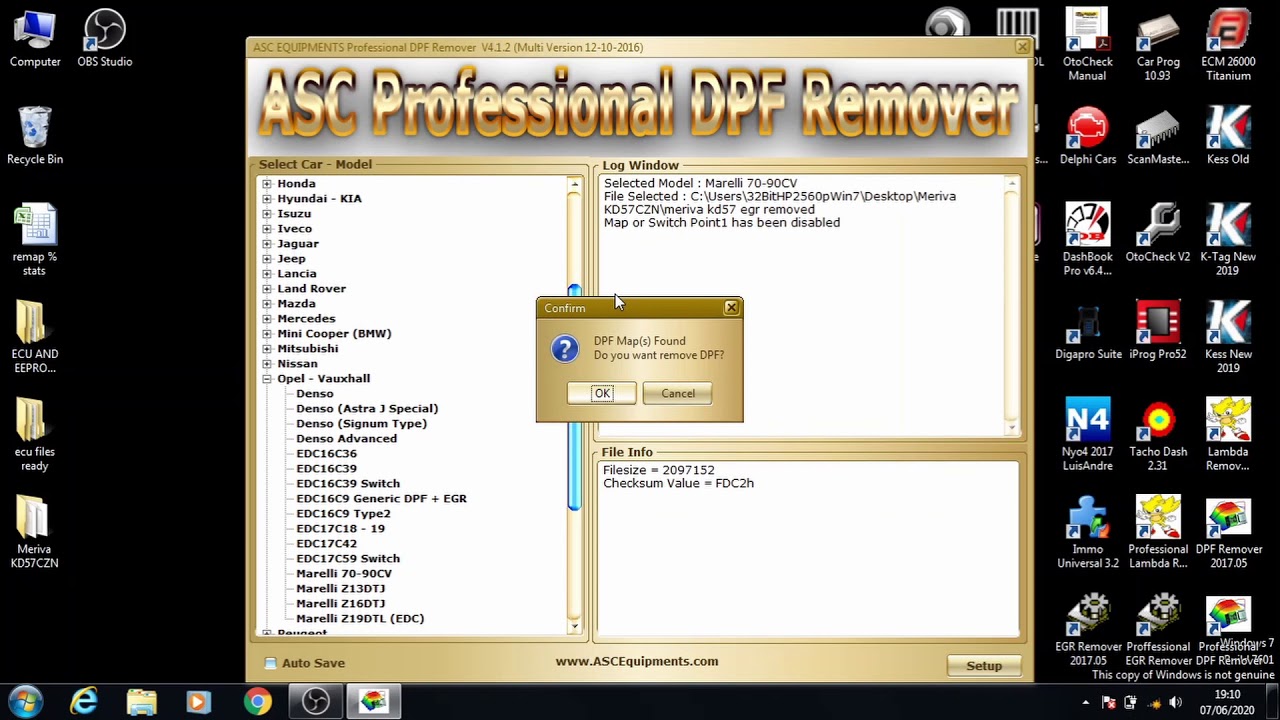Select EDC17C18 - 19 model

click(x=340, y=529)
